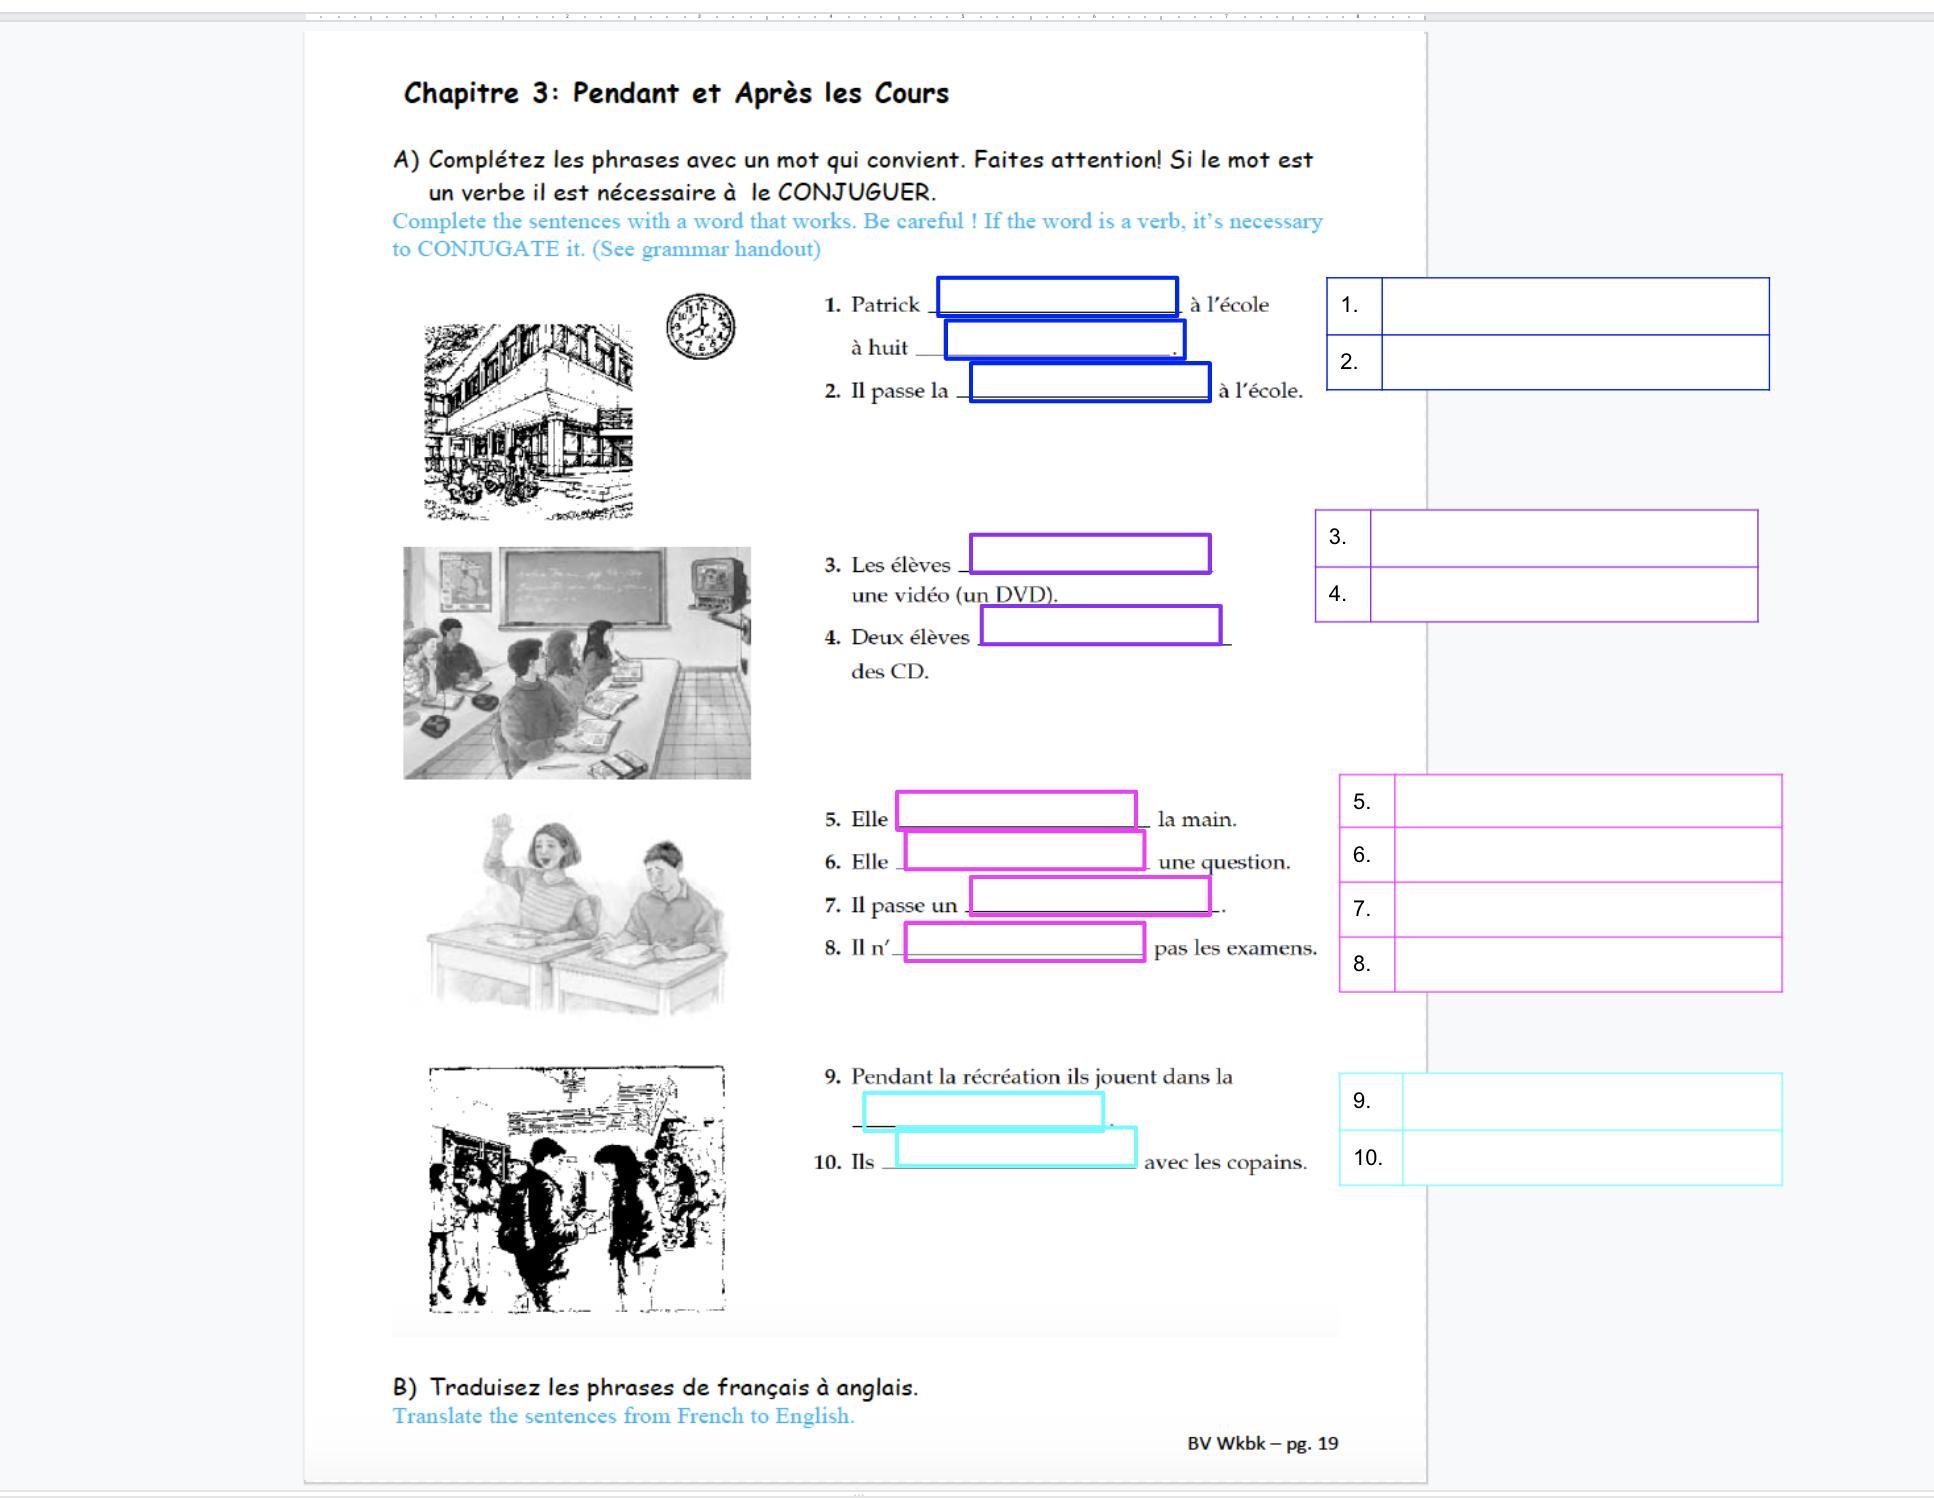Select the clock image
The height and width of the screenshot is (1498, 1934).
pyautogui.click(x=700, y=327)
